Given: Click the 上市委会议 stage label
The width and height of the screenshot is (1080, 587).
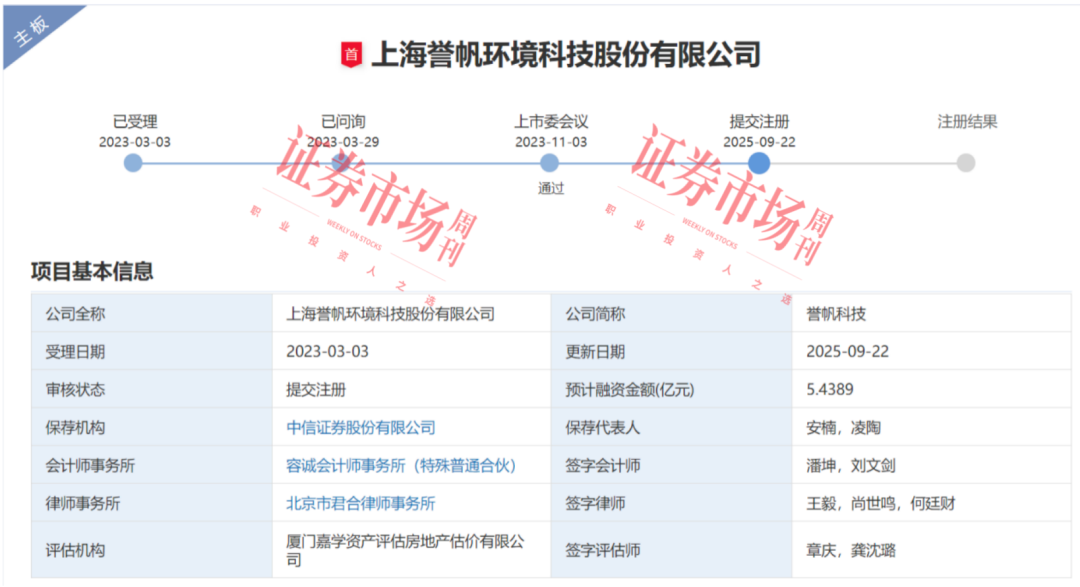Looking at the screenshot, I should tap(551, 122).
